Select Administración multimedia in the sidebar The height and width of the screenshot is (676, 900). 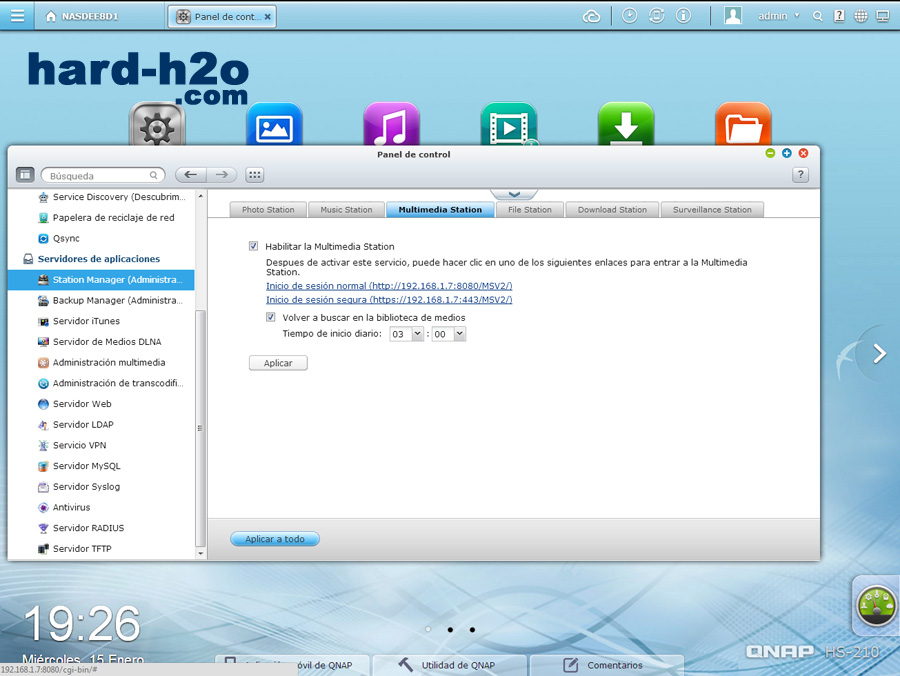pyautogui.click(x=101, y=362)
